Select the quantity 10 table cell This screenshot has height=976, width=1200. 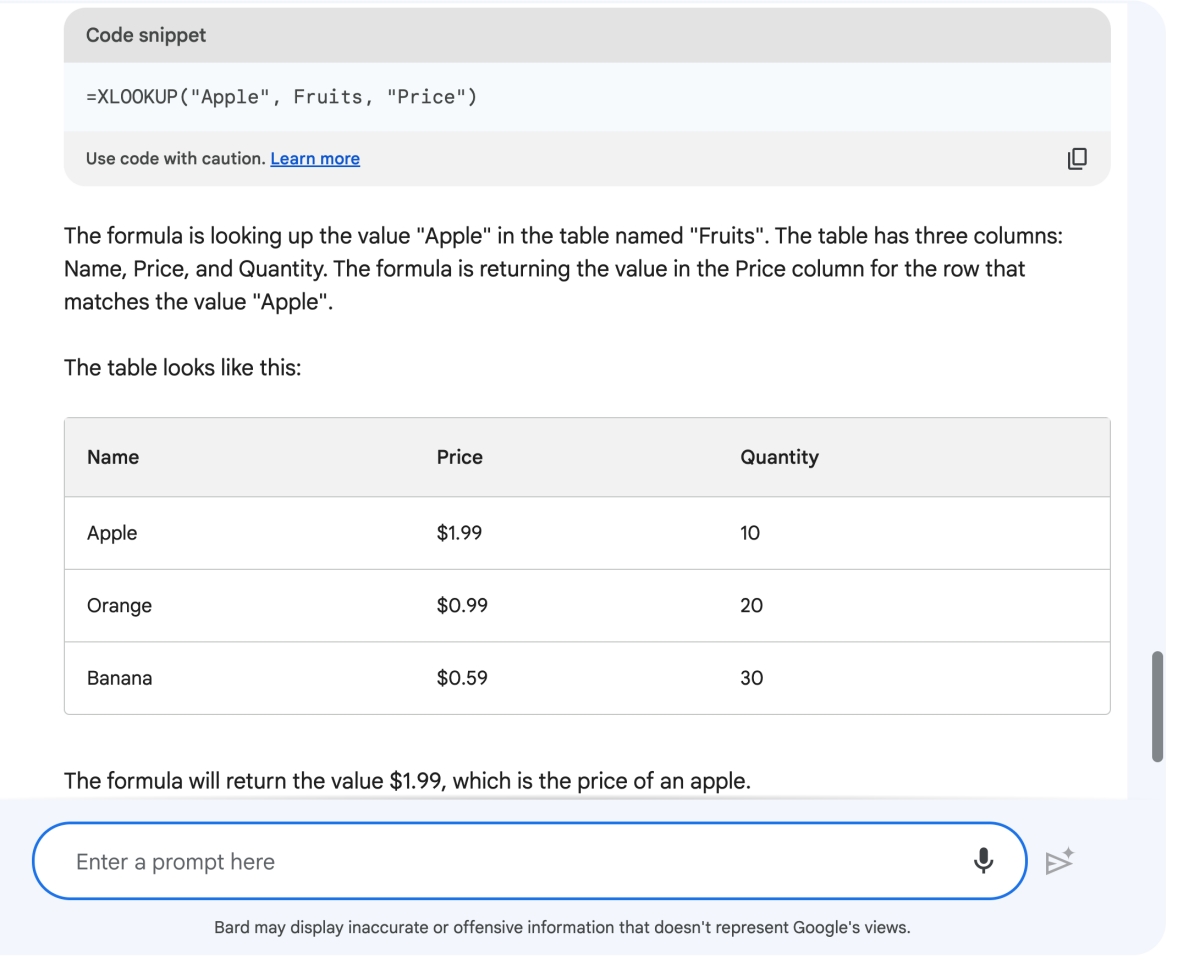pyautogui.click(x=750, y=533)
